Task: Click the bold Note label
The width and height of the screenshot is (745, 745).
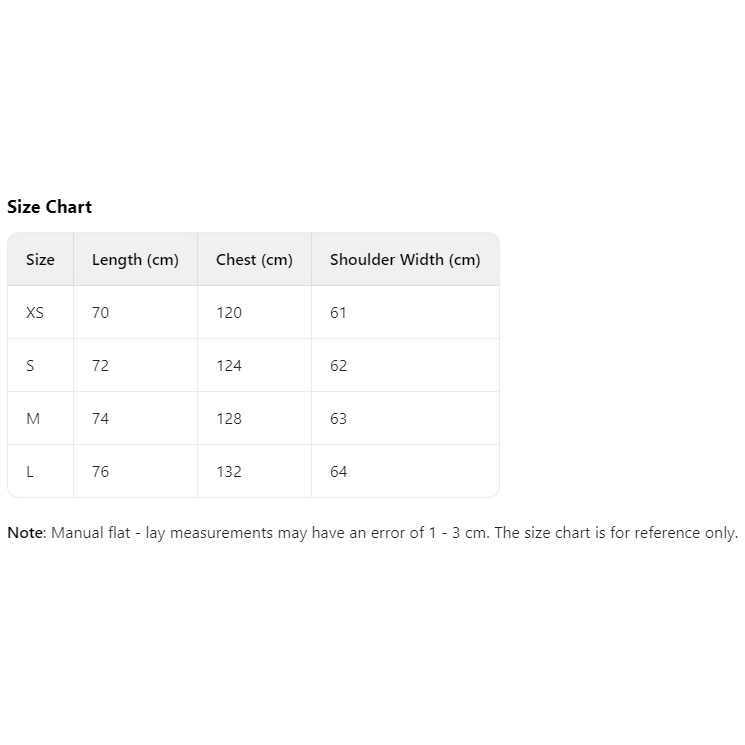Action: (x=26, y=533)
